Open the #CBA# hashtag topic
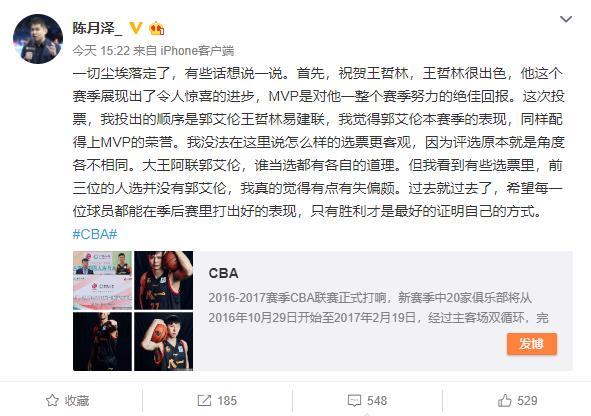 coord(95,234)
